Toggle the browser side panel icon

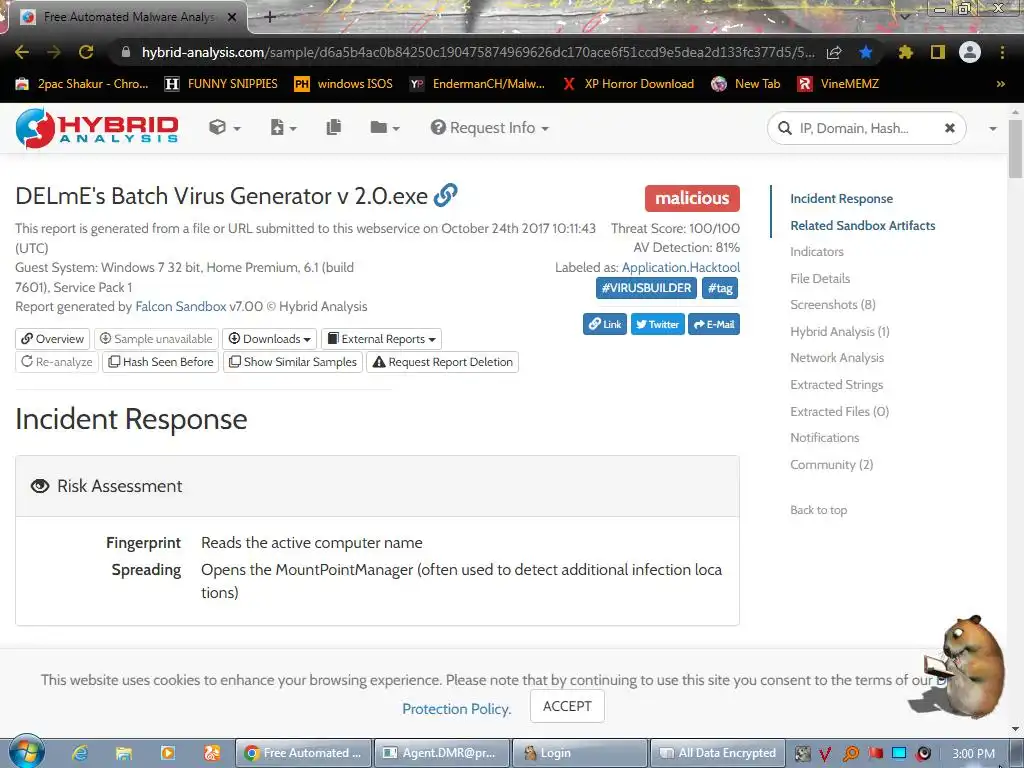tap(938, 52)
